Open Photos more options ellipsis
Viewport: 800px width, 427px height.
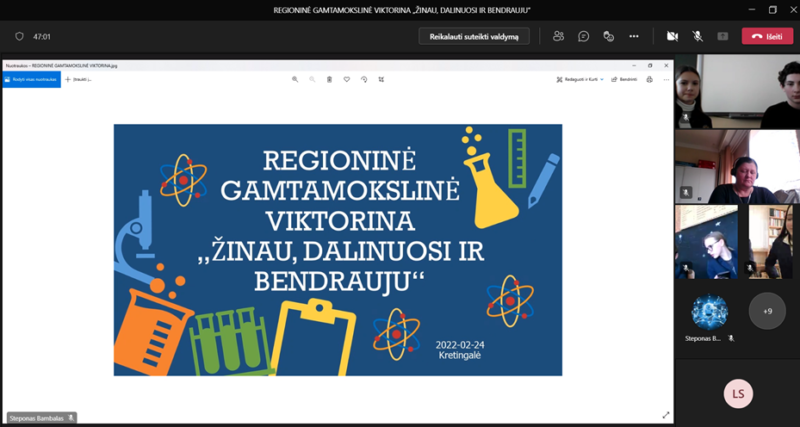pos(666,80)
